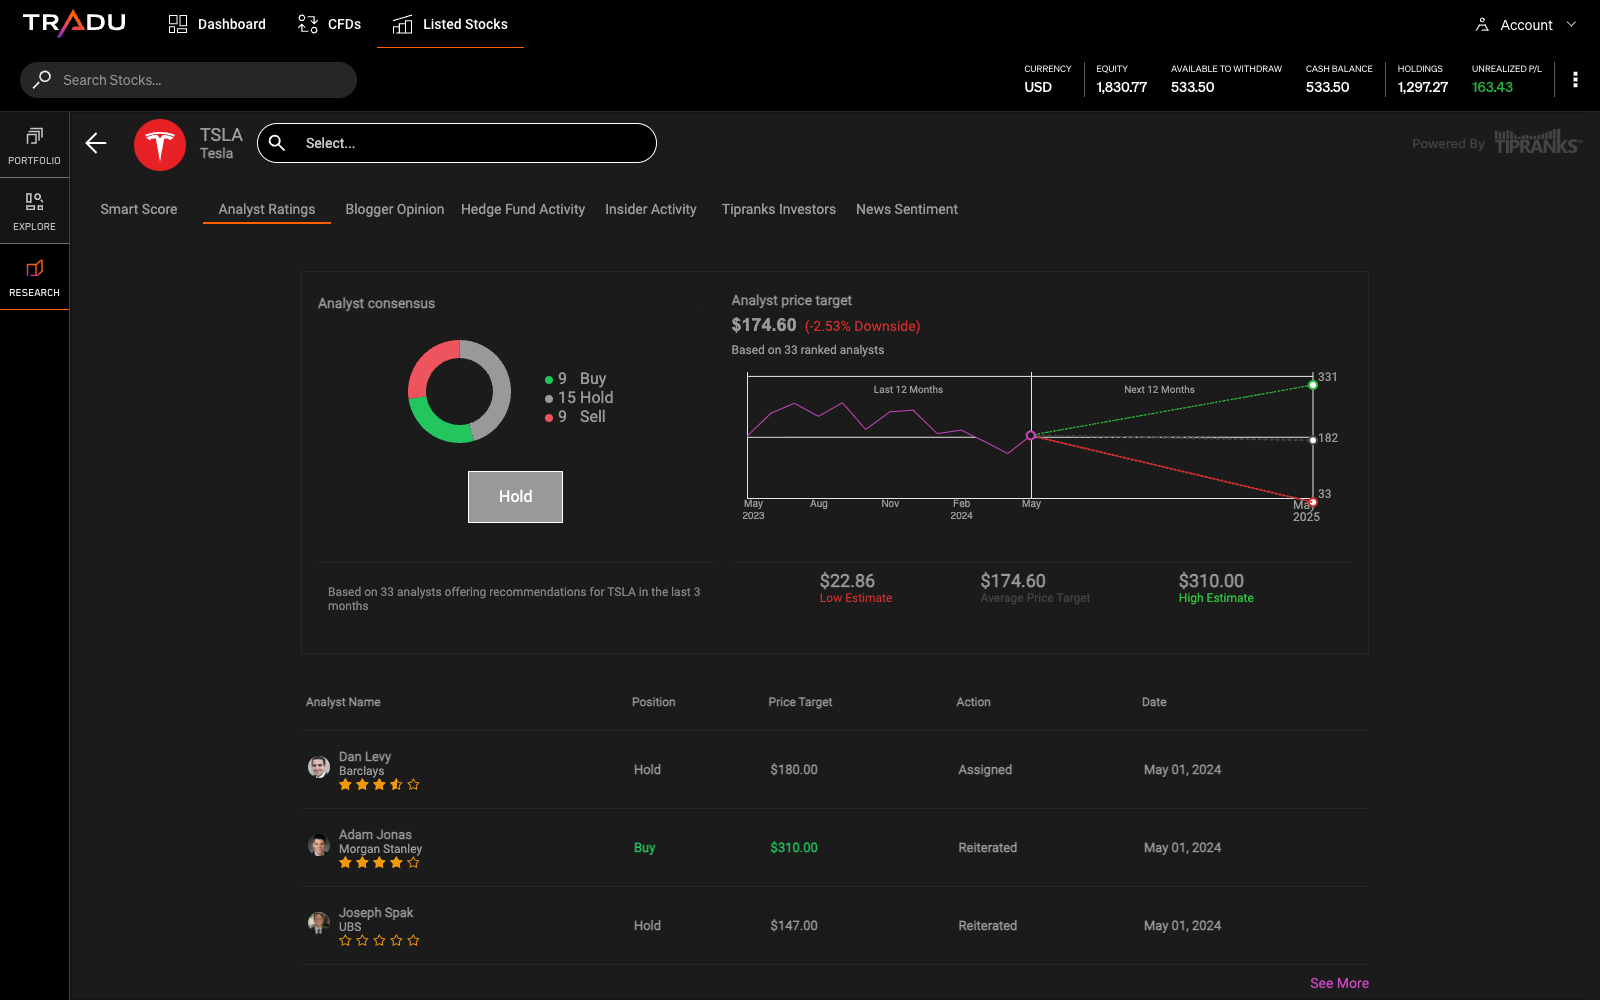Click the Date column header
The width and height of the screenshot is (1600, 1000).
1154,702
